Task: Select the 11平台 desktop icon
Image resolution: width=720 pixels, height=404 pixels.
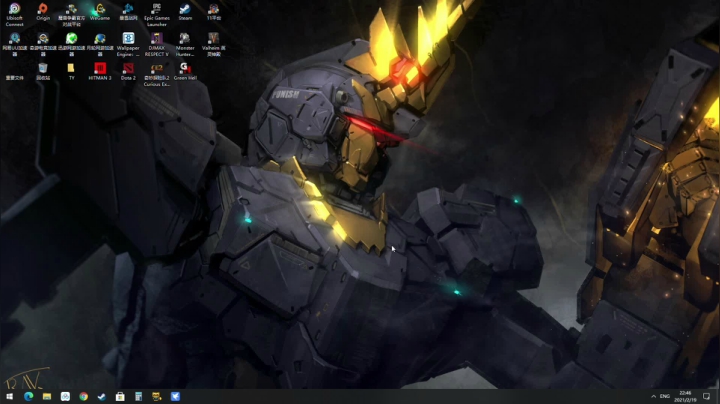Action: point(214,11)
